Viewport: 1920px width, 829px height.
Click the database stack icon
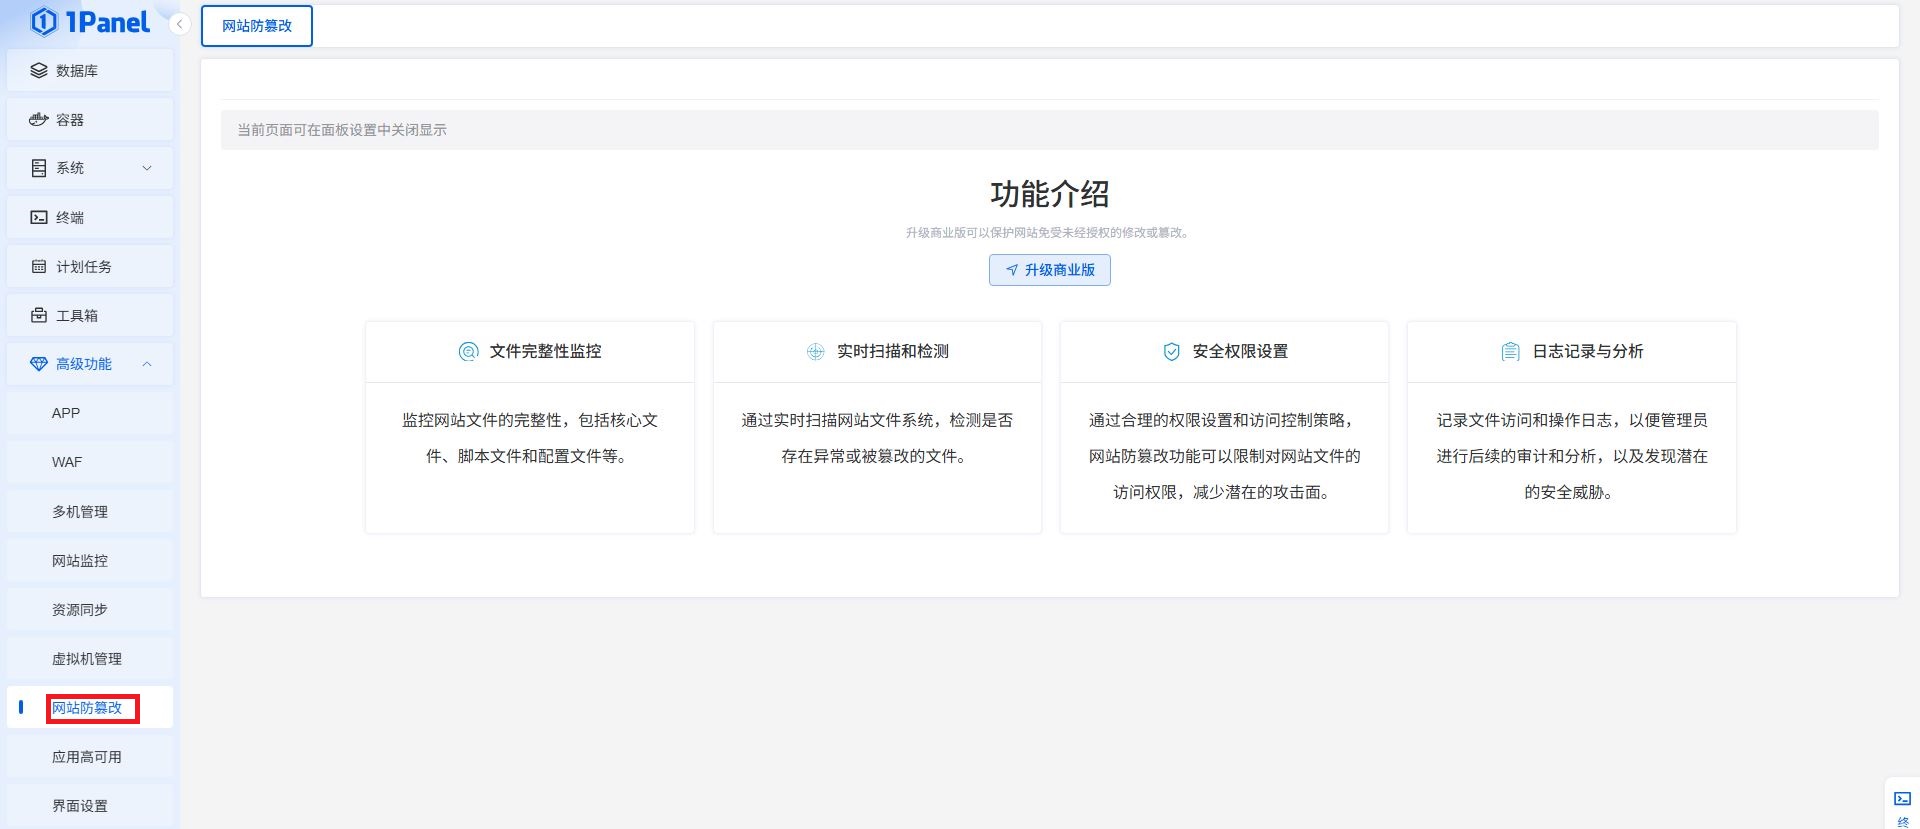[39, 71]
